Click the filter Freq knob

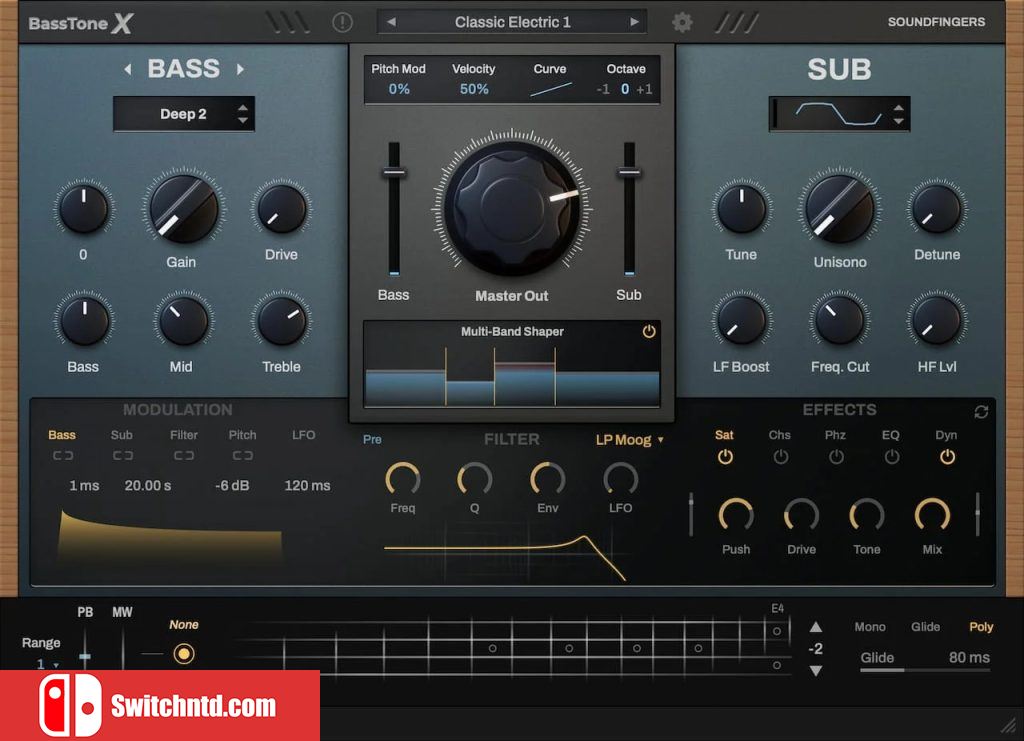[403, 480]
